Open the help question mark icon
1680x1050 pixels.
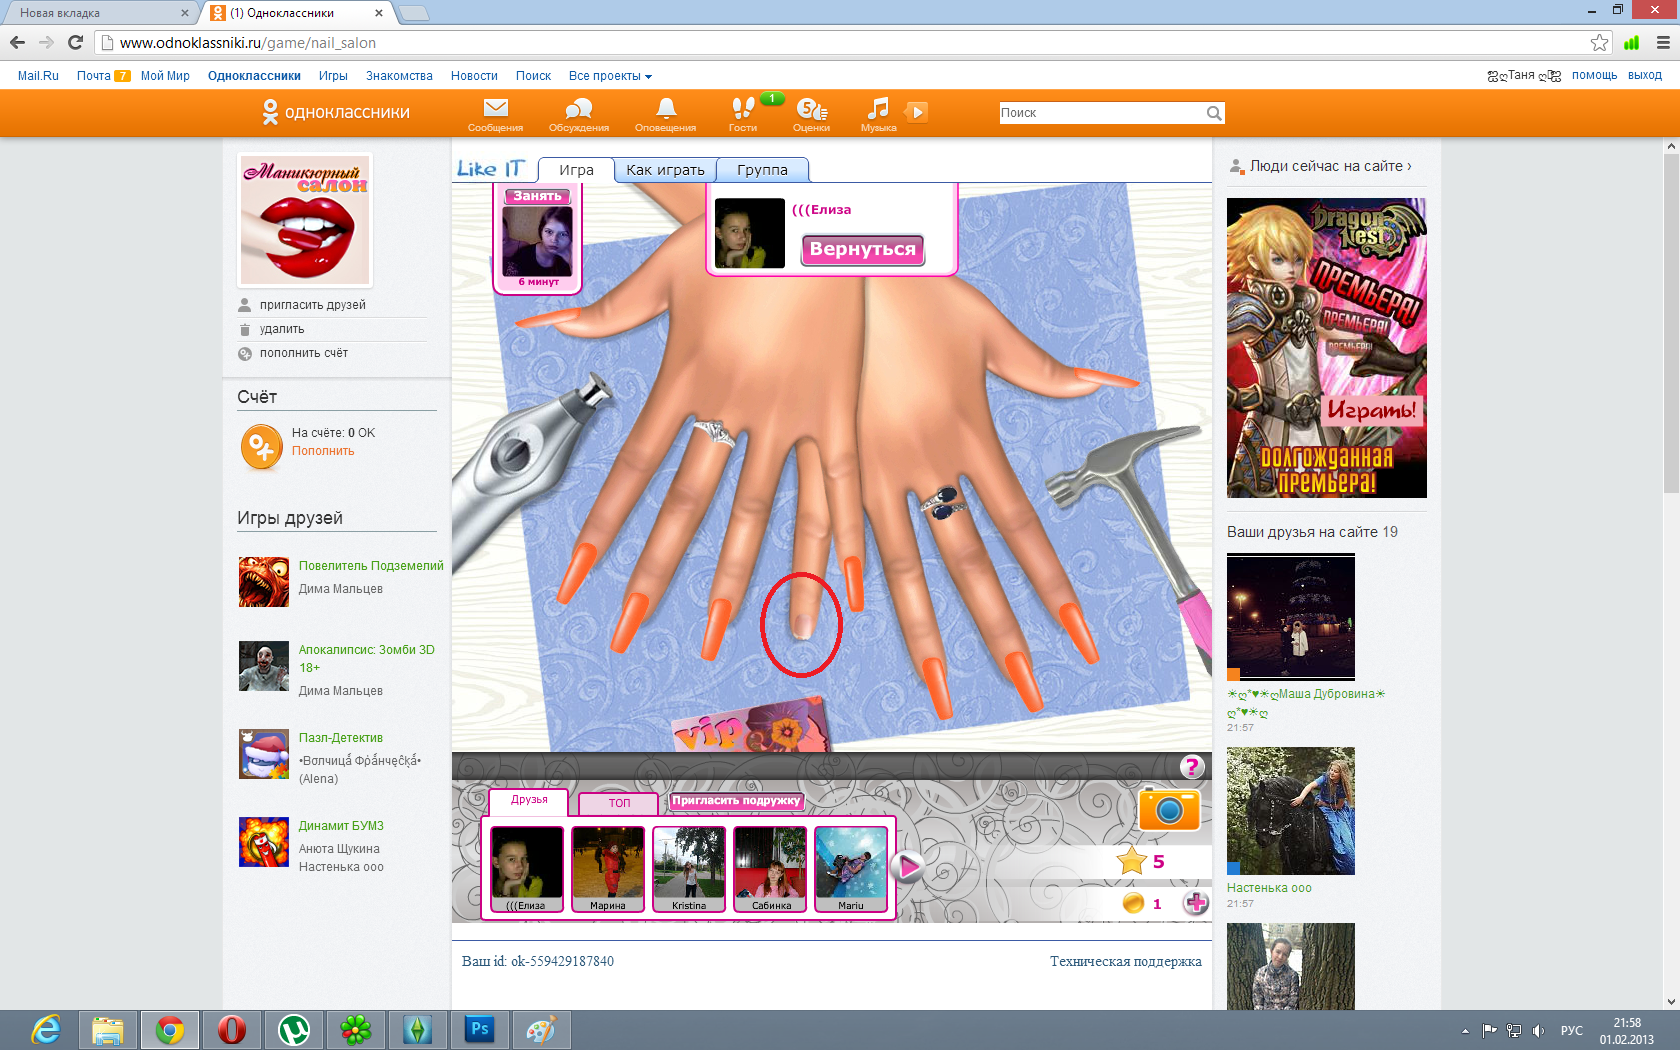tap(1191, 767)
